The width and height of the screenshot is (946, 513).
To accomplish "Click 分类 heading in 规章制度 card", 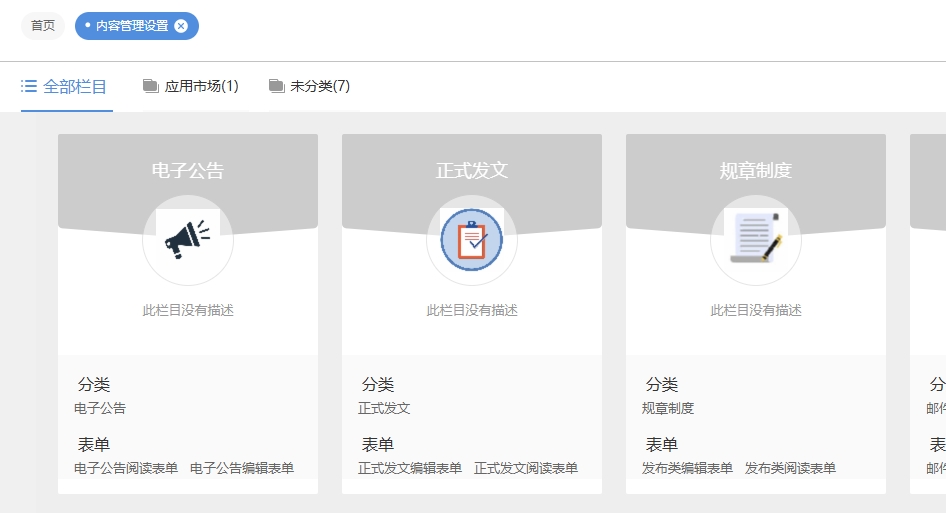I will point(662,384).
